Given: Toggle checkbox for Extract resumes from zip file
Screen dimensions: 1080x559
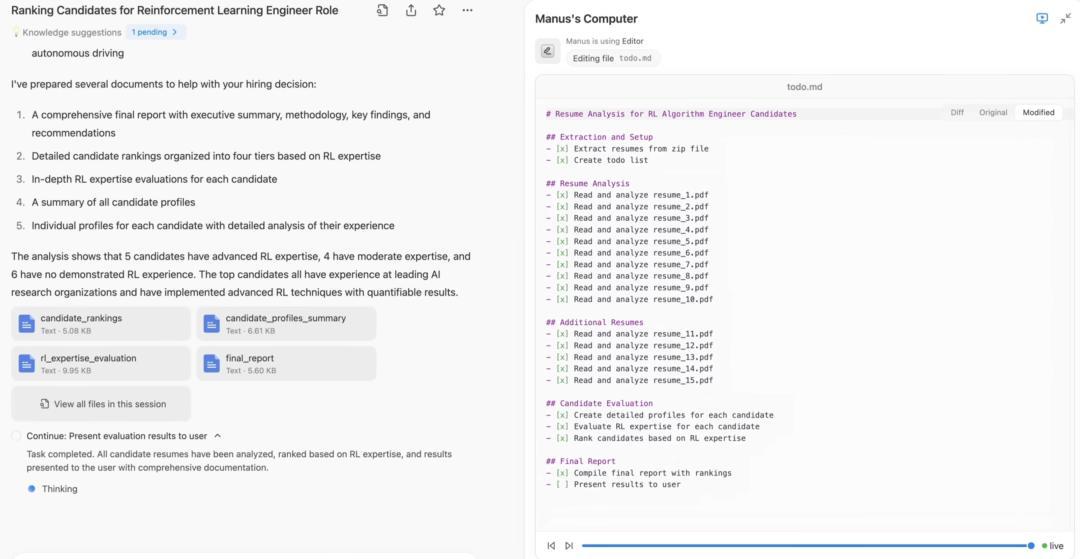Looking at the screenshot, I should pos(562,149).
